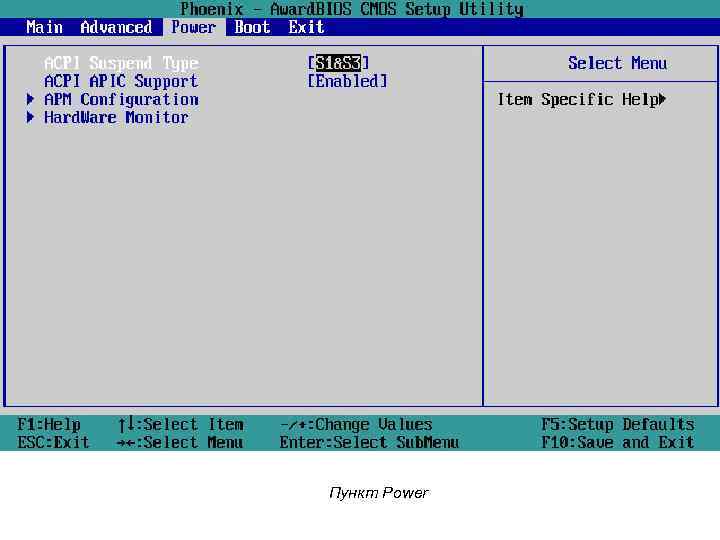Click the F5:Setup Defaults hint

coord(618,424)
